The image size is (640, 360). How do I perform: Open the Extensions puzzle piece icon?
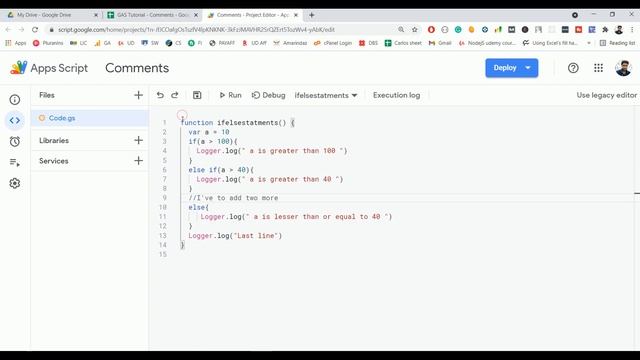[605, 29]
